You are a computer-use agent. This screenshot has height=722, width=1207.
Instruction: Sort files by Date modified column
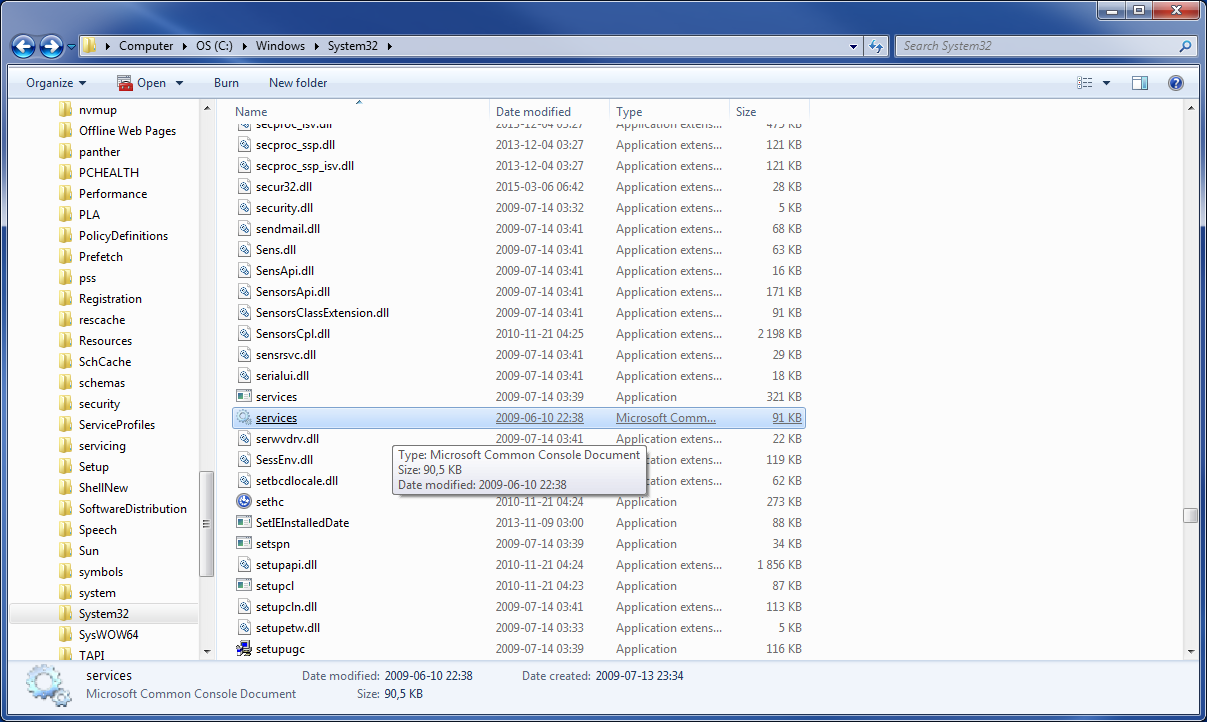tap(533, 112)
